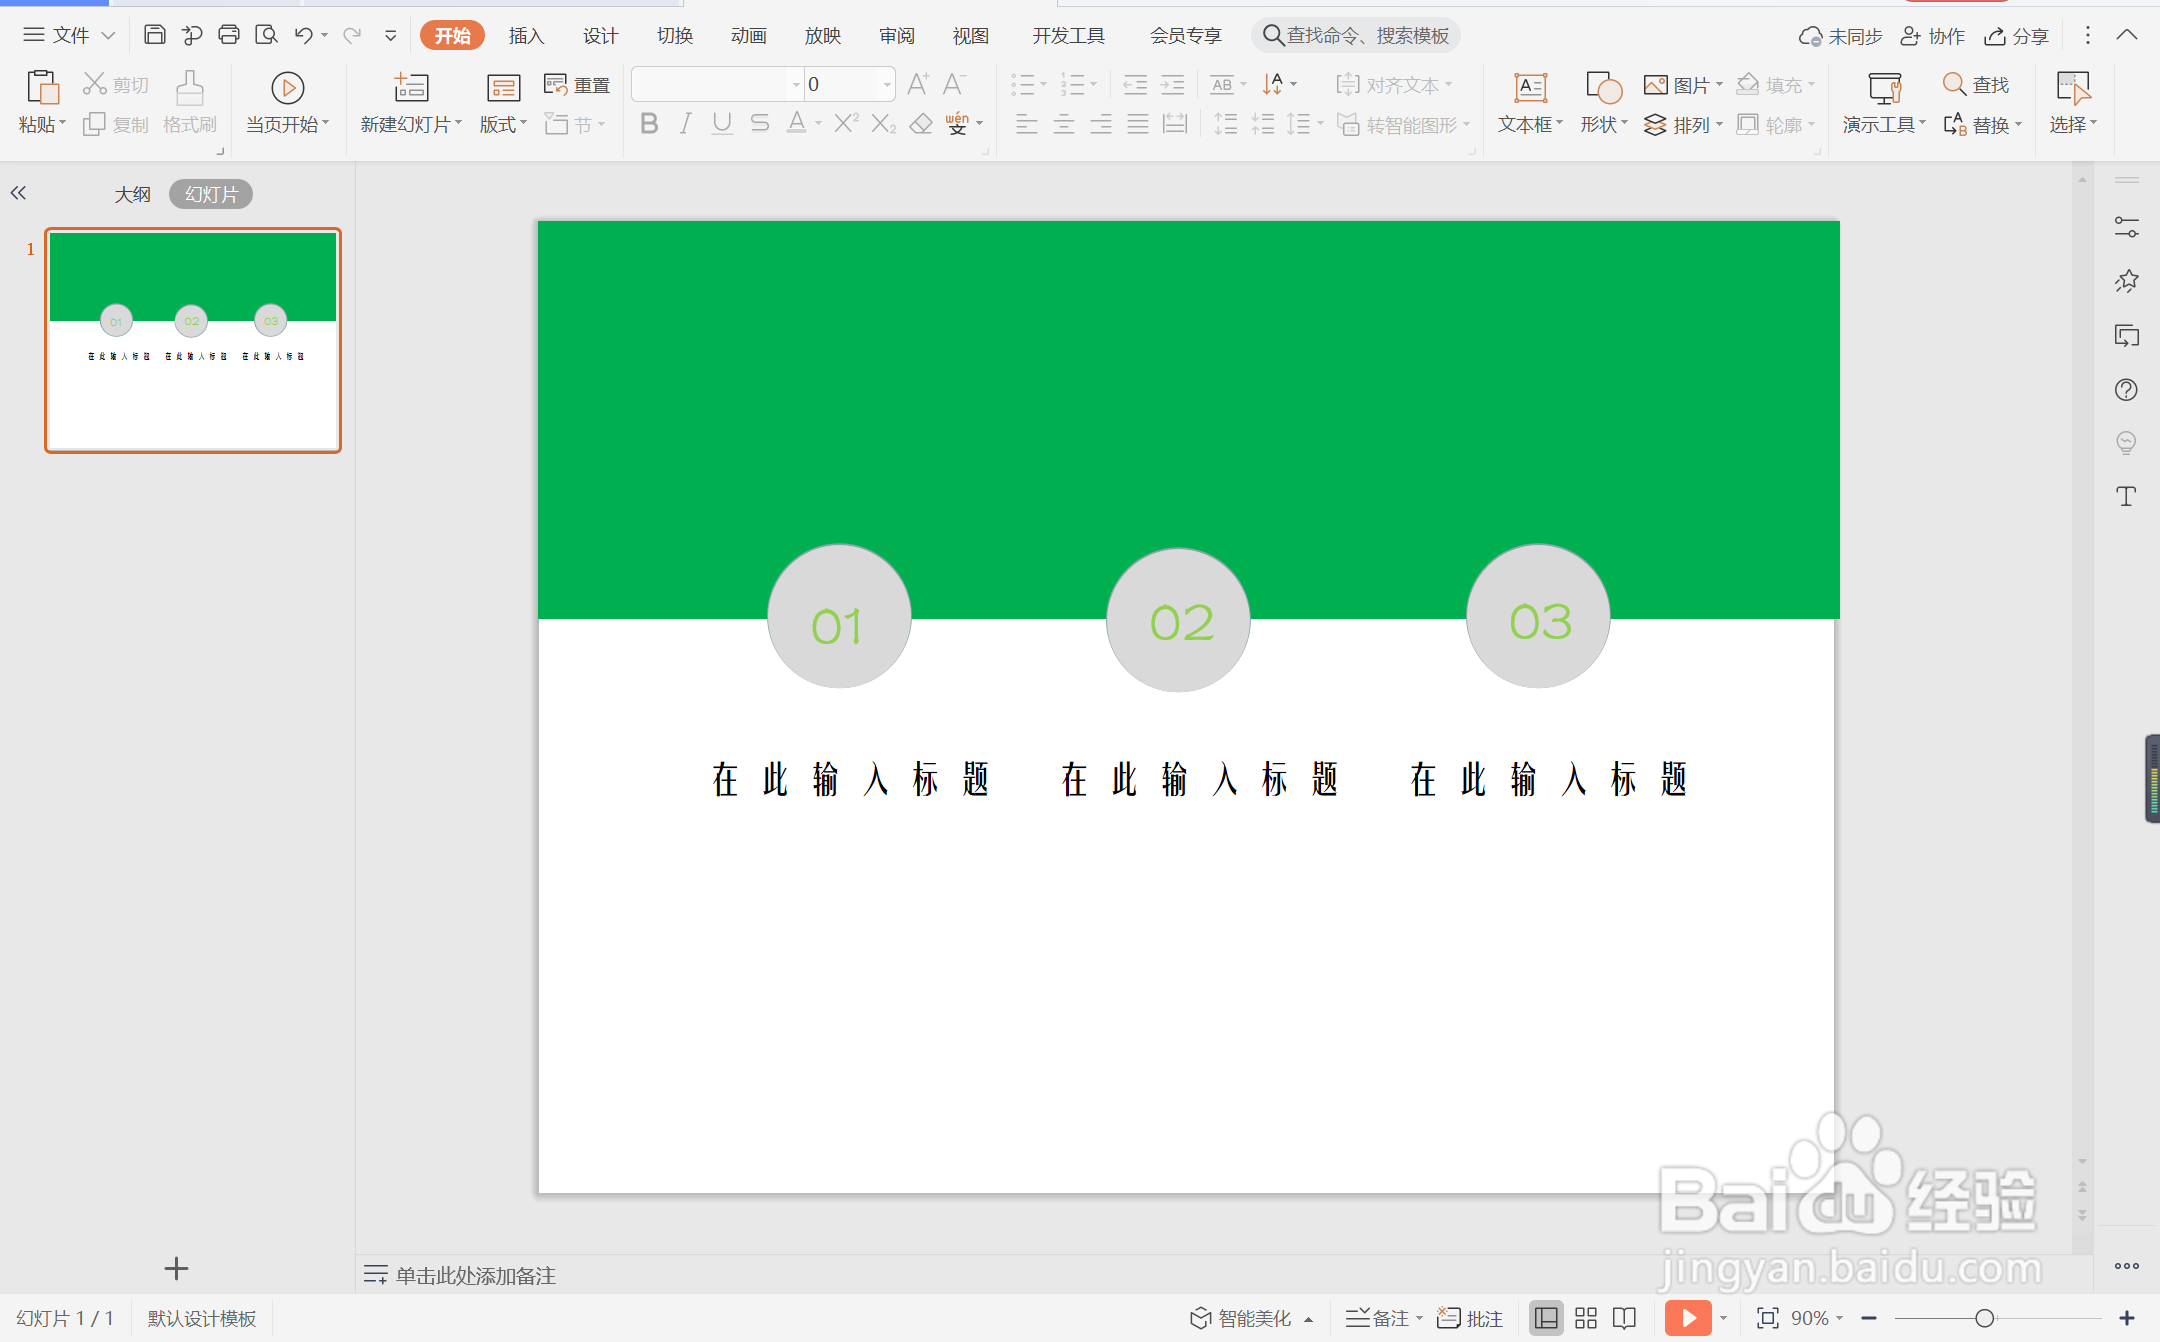Click the Share button
This screenshot has height=1342, width=2160.
2017,36
